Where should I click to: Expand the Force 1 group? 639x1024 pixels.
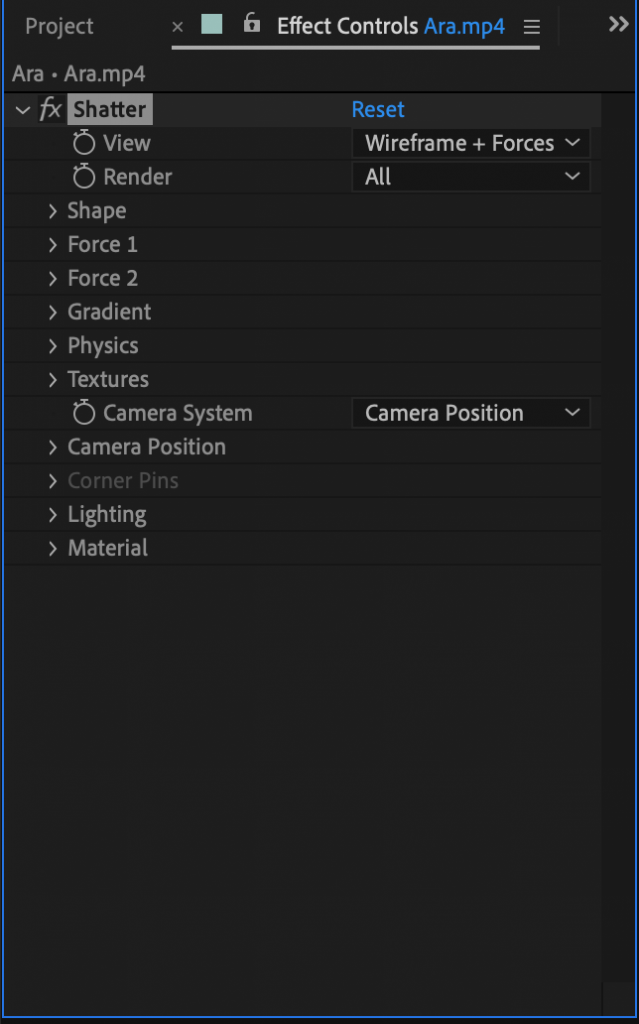(52, 244)
